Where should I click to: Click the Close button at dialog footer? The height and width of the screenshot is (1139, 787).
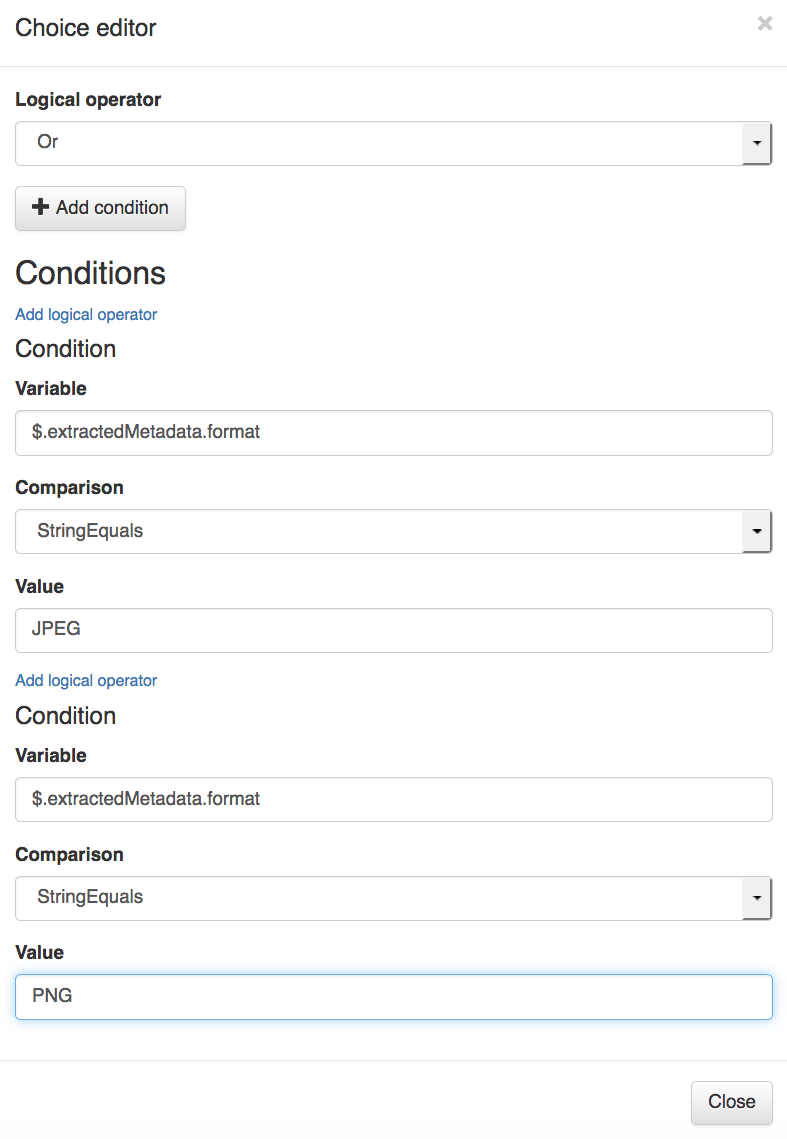[731, 1102]
